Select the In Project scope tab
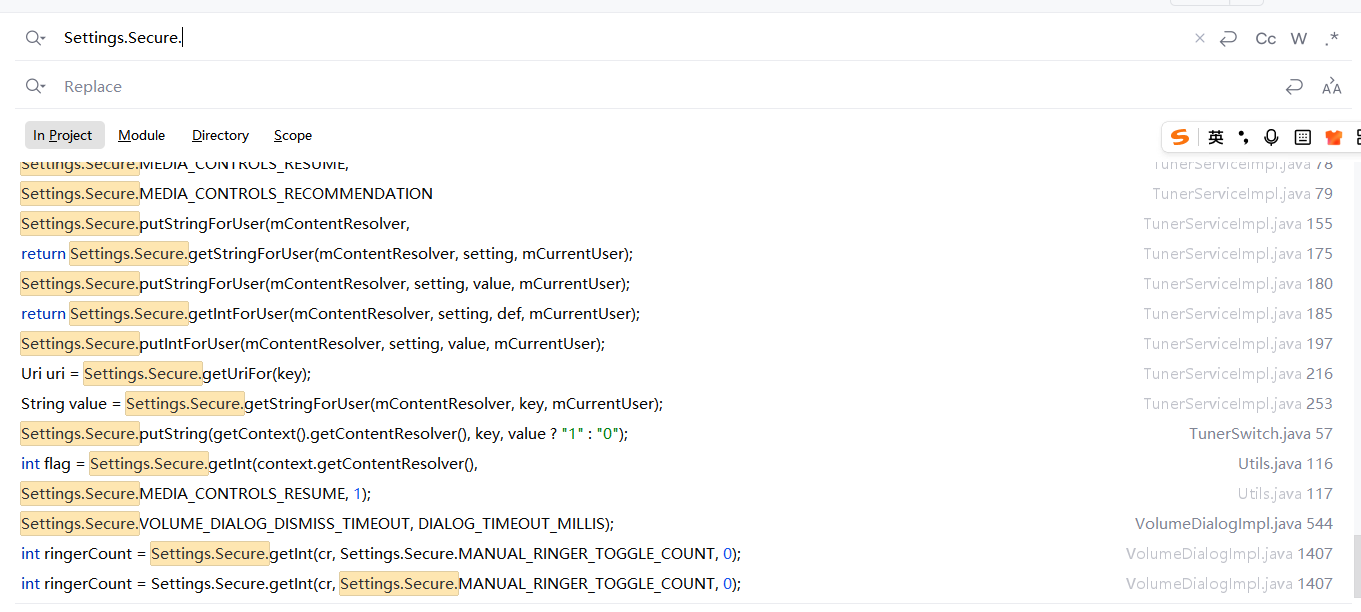This screenshot has width=1361, height=612. click(63, 135)
